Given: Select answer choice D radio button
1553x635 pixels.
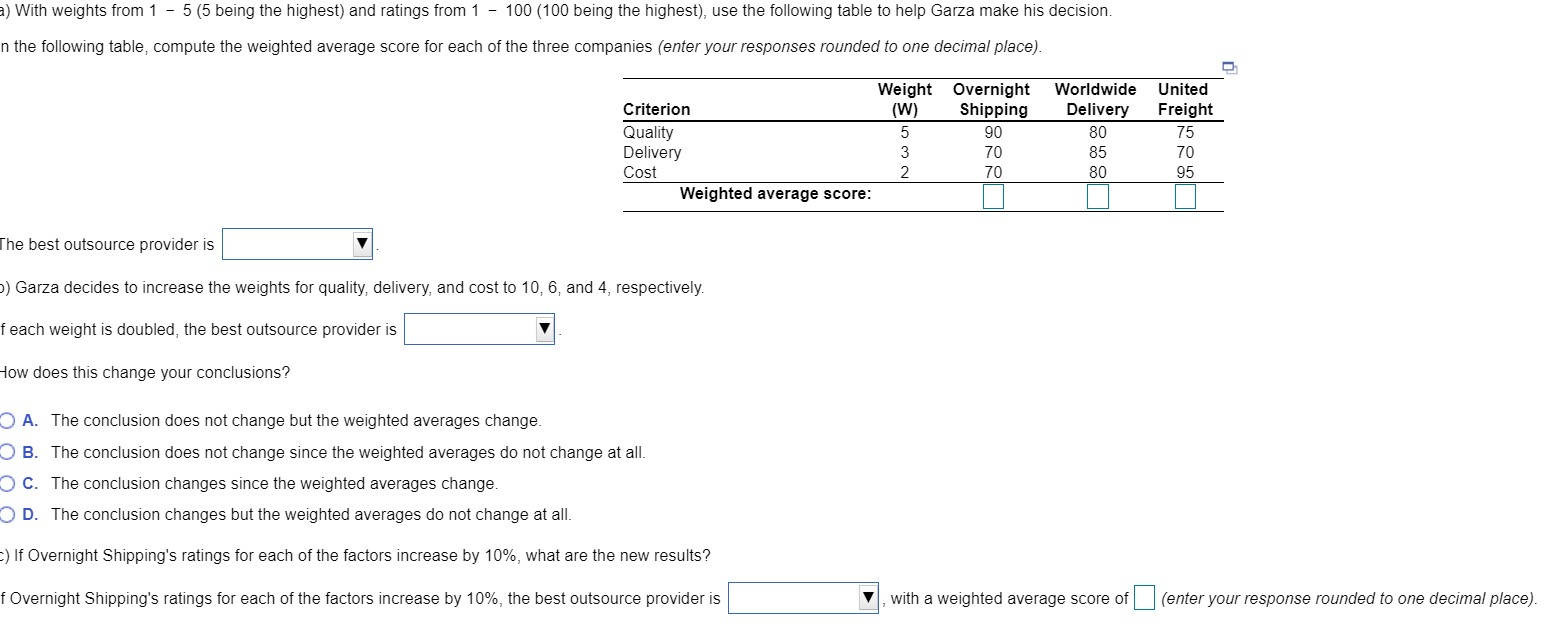Looking at the screenshot, I should point(8,514).
